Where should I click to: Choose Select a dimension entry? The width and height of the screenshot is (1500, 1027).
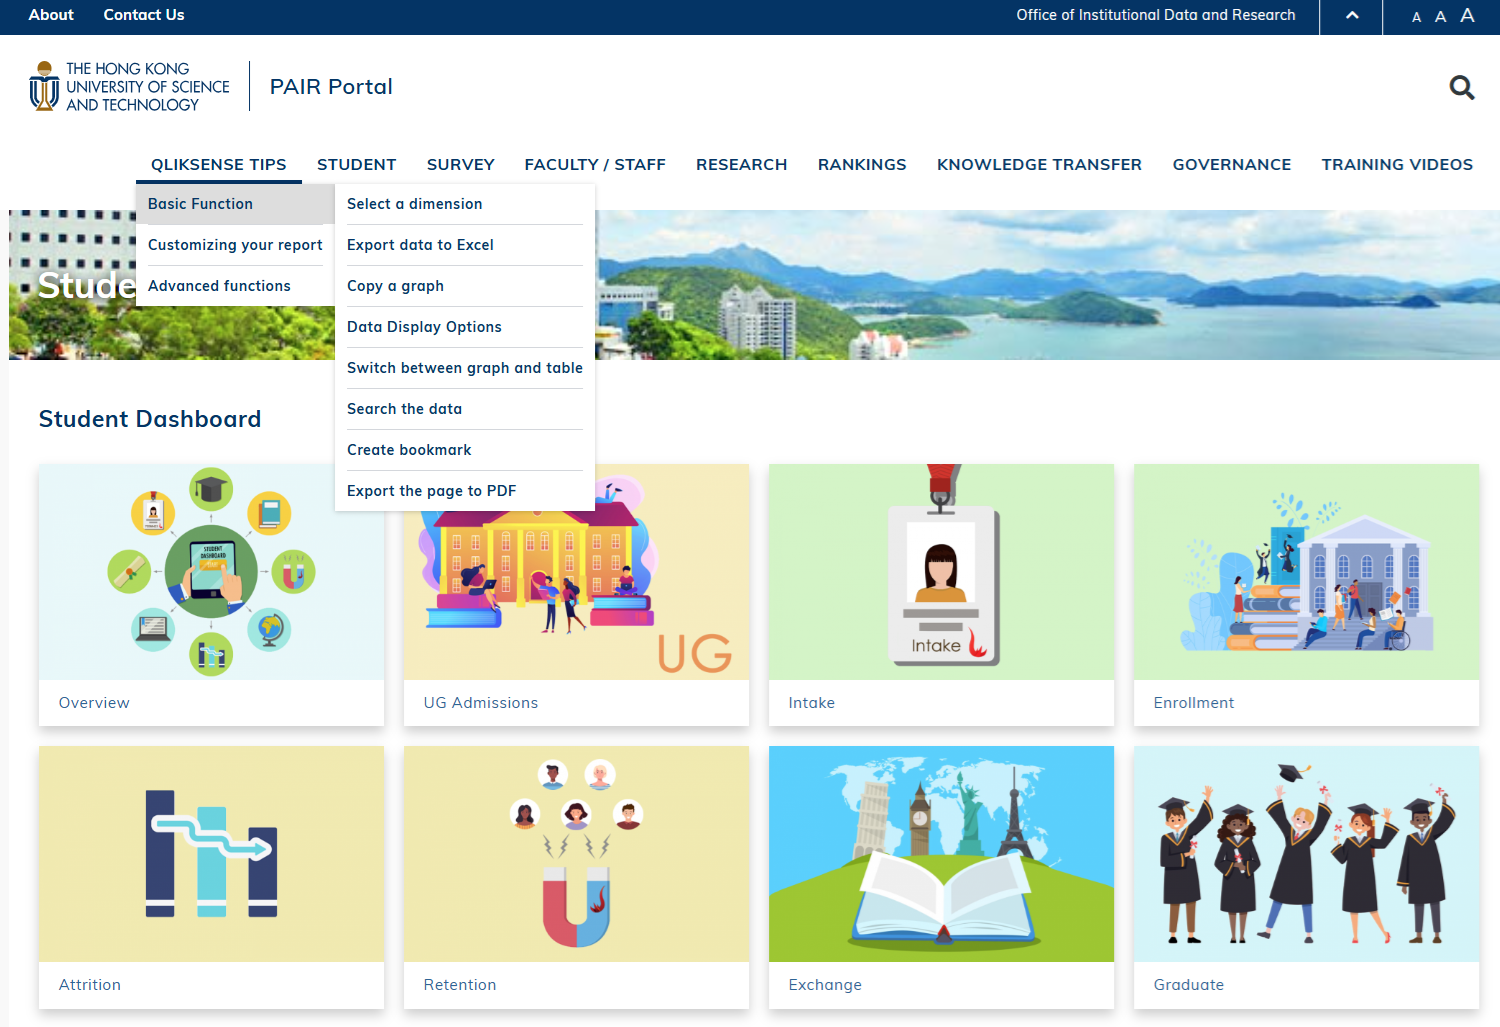click(465, 204)
